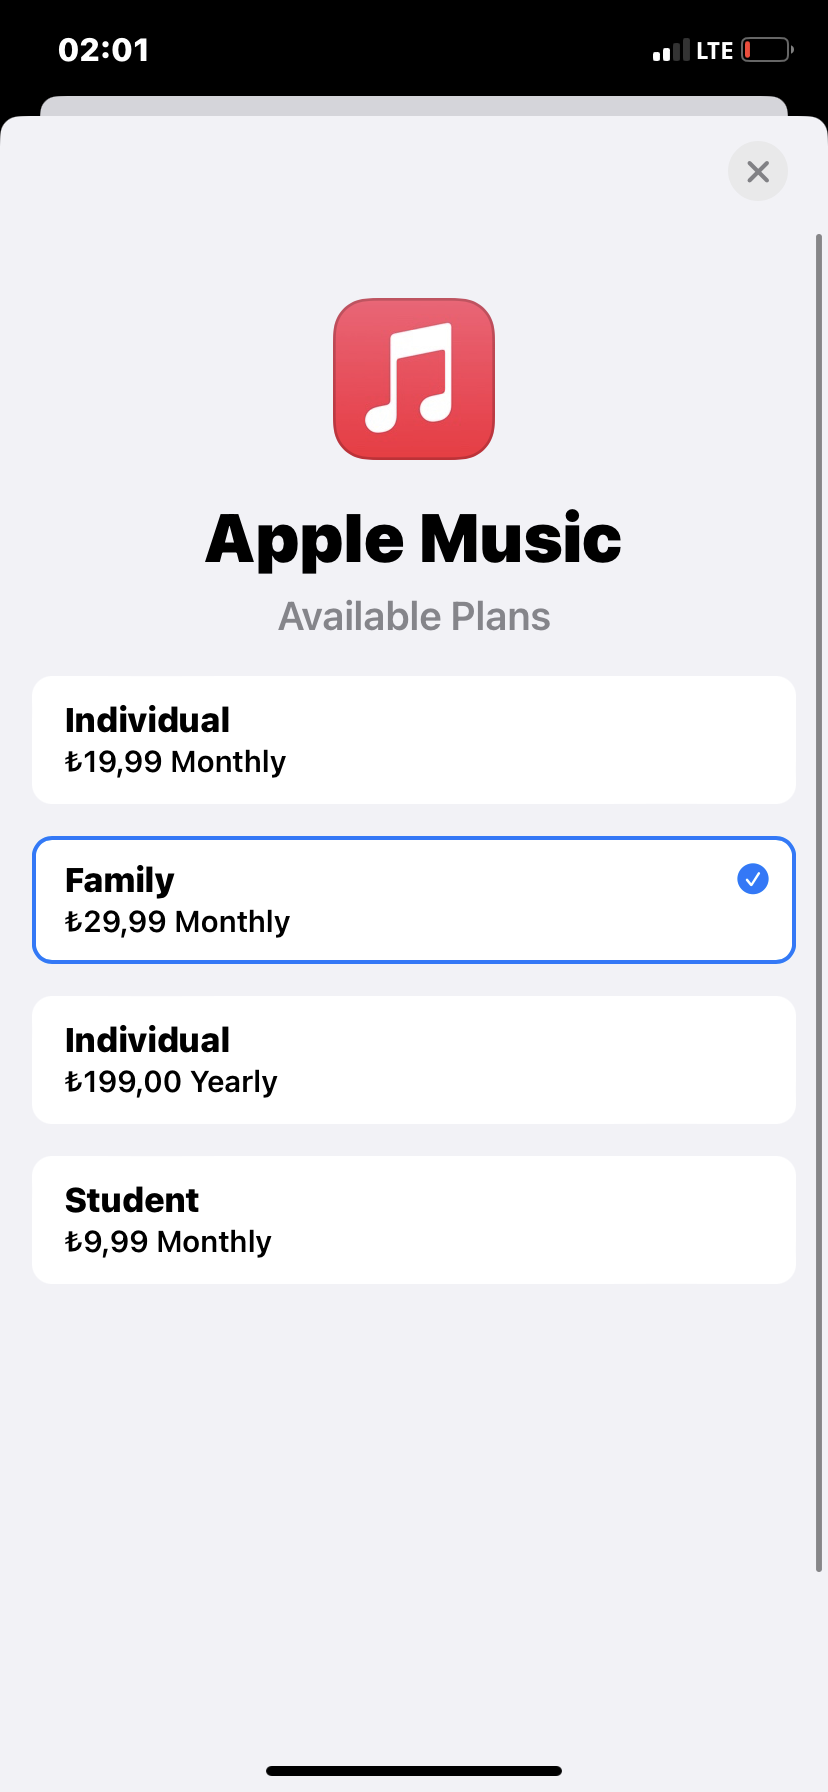This screenshot has width=828, height=1792.
Task: Tap the red Apple Music app icon
Action: tap(414, 379)
